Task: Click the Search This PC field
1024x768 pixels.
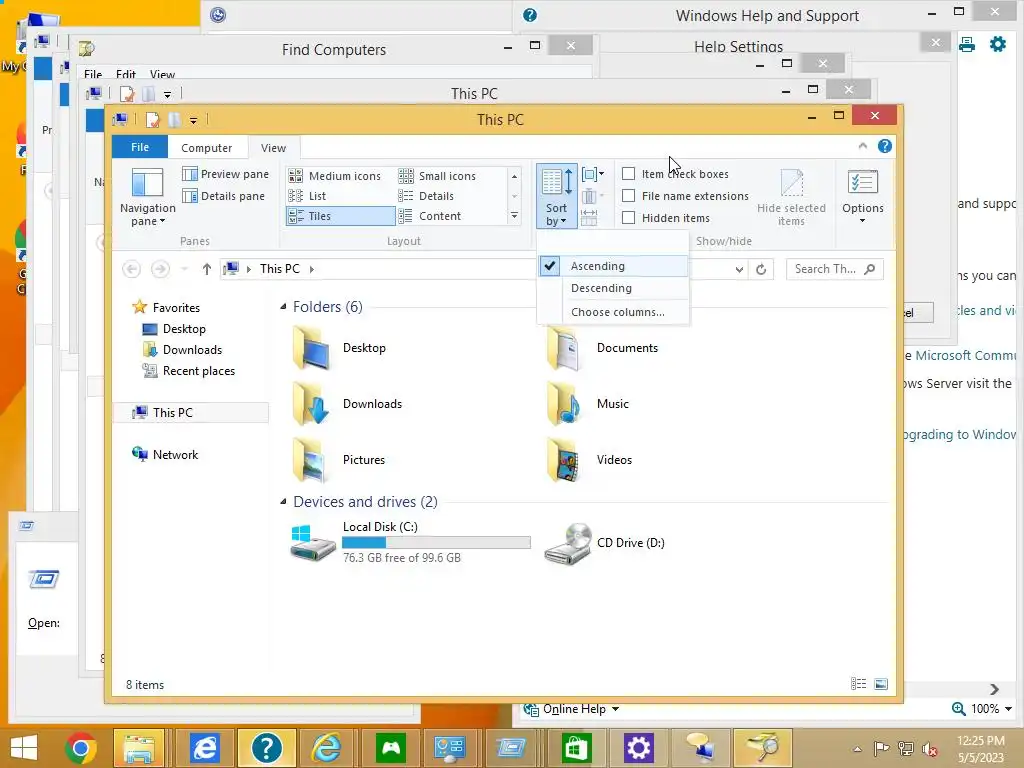Action: pos(834,269)
